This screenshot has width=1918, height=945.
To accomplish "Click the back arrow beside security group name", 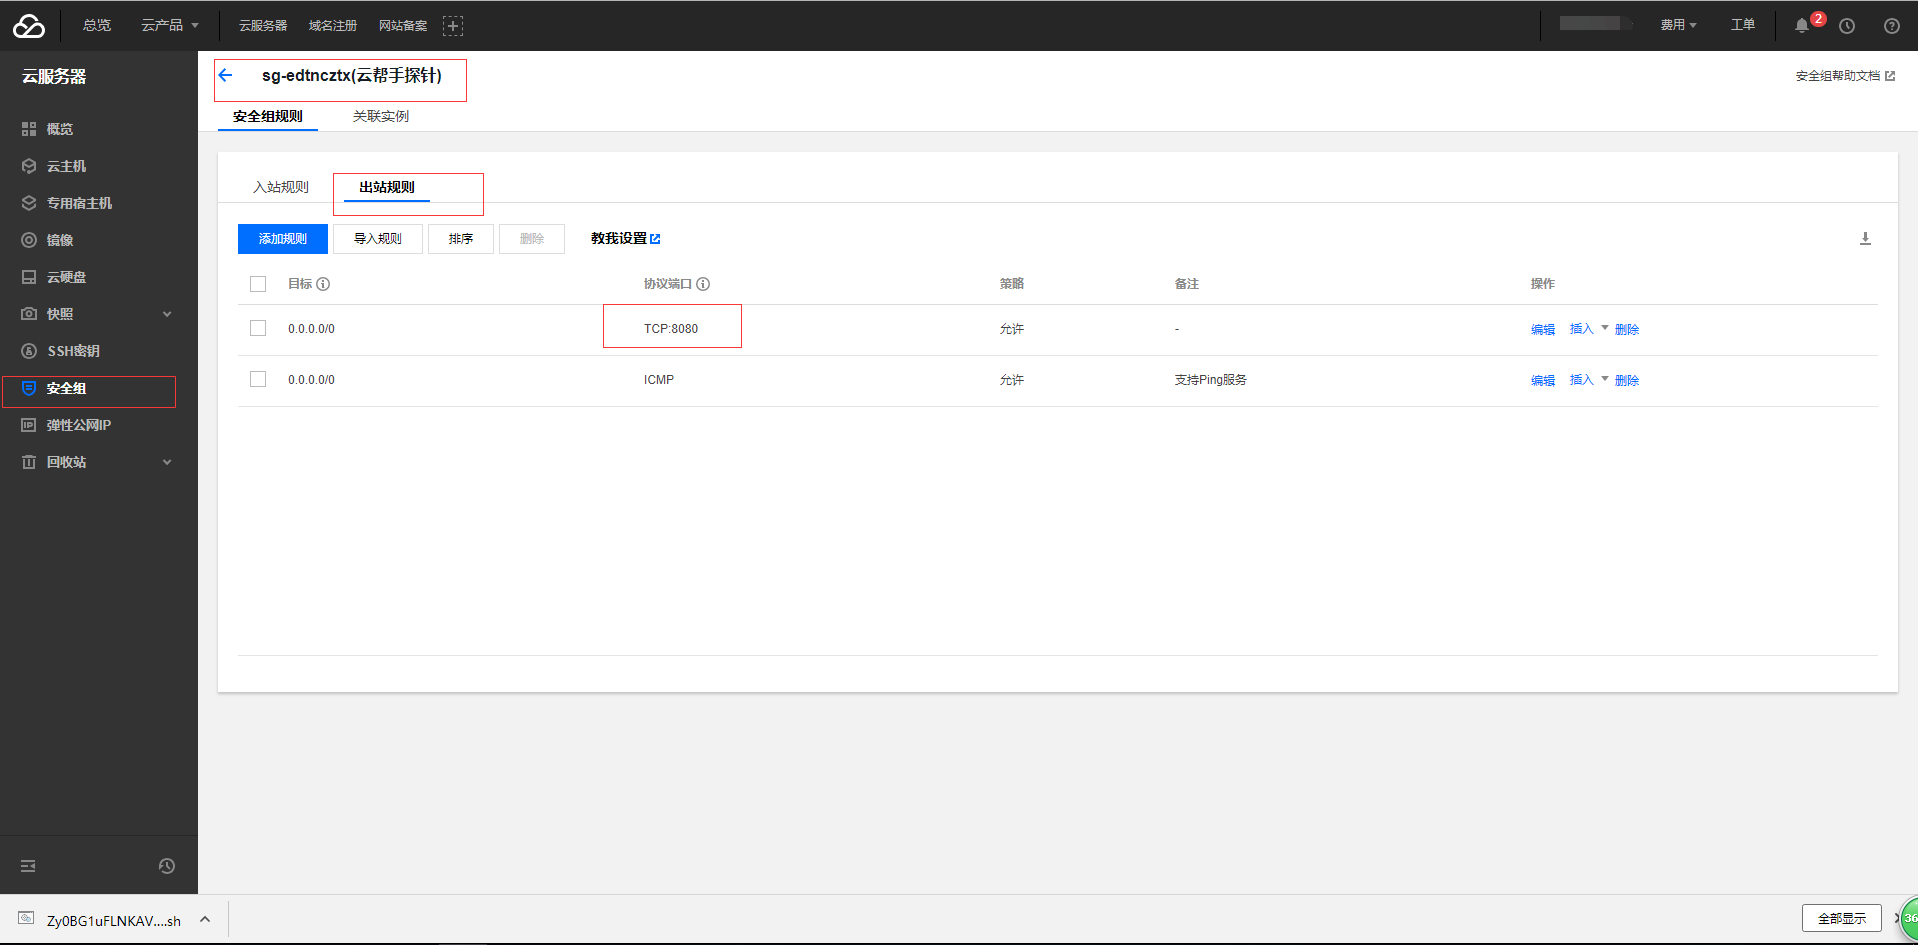I will 226,75.
